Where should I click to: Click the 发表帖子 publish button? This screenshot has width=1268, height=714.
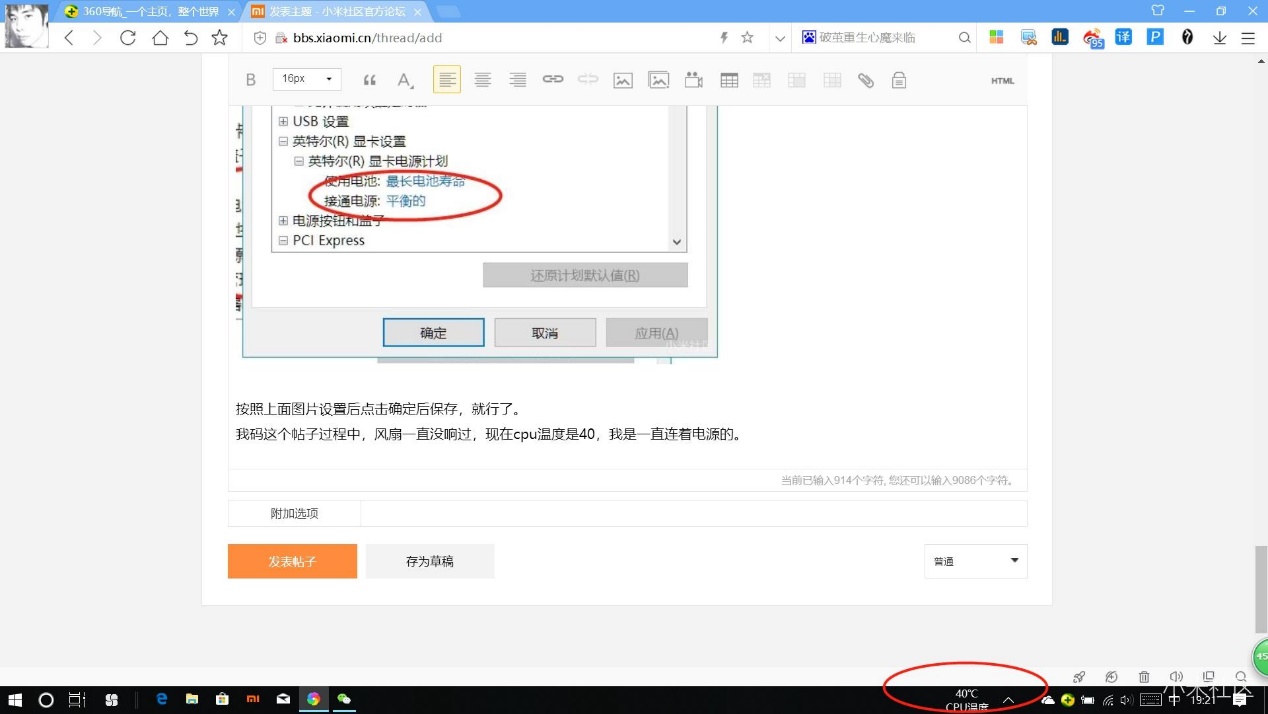click(x=292, y=561)
